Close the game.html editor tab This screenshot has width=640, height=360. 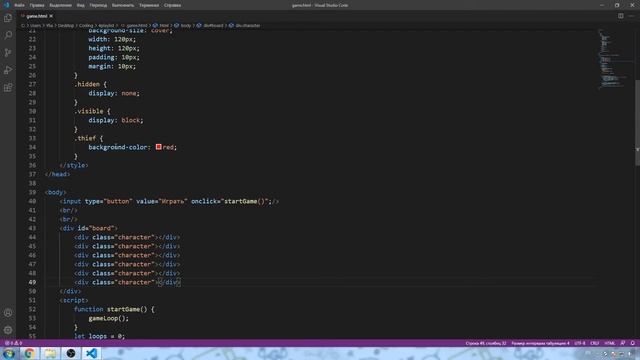click(51, 16)
